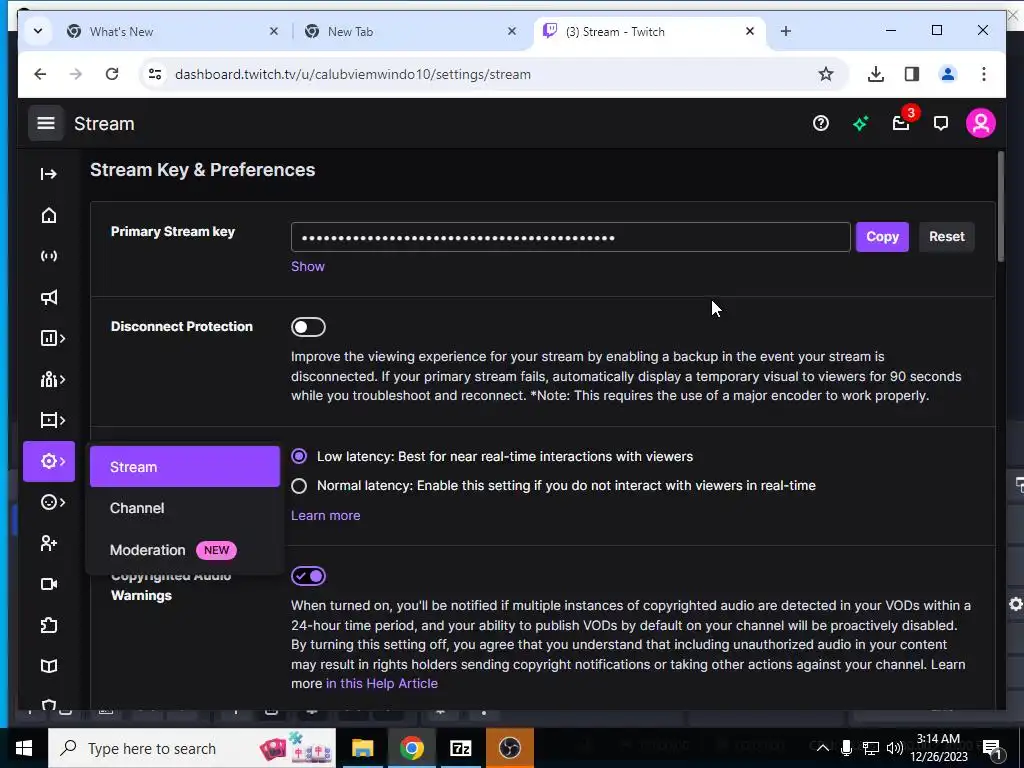Toggle Disconnect Protection switch
The image size is (1024, 768).
[308, 327]
